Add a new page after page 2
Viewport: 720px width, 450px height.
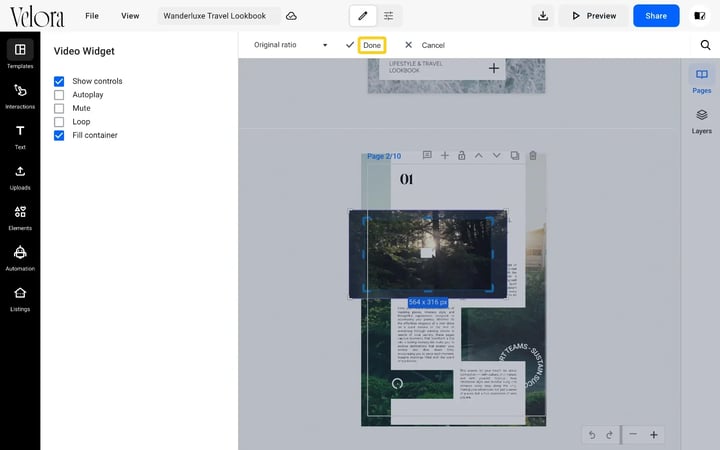click(444, 156)
